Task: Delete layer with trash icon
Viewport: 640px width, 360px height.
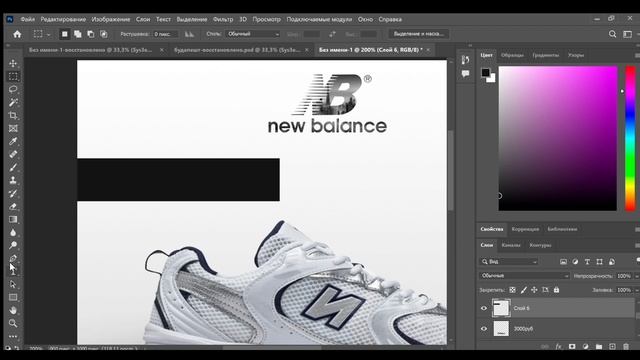Action: pyautogui.click(x=626, y=347)
